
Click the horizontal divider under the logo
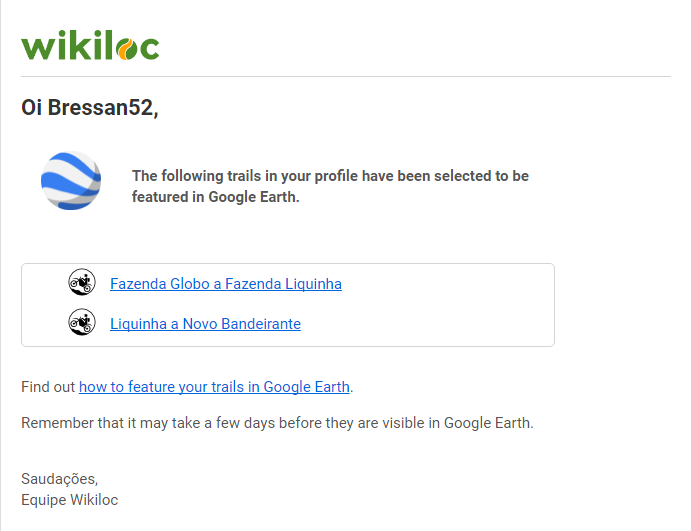(346, 77)
